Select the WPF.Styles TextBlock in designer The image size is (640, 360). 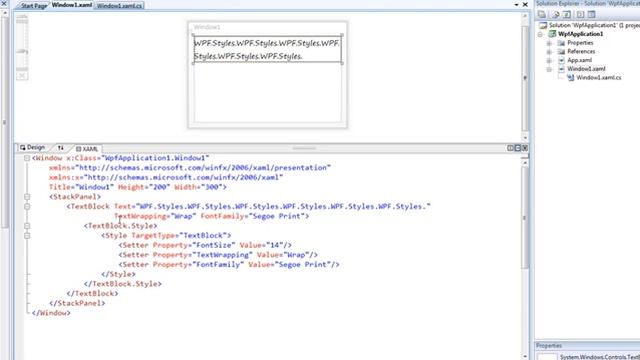click(267, 49)
